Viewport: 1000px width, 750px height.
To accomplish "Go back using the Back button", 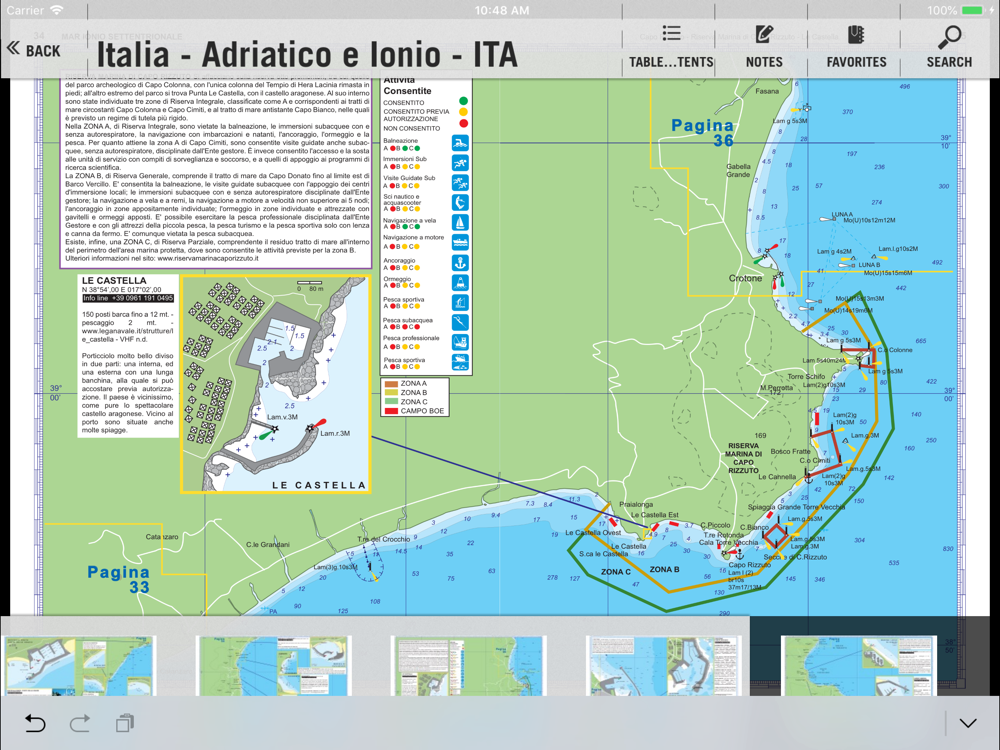I will [34, 50].
